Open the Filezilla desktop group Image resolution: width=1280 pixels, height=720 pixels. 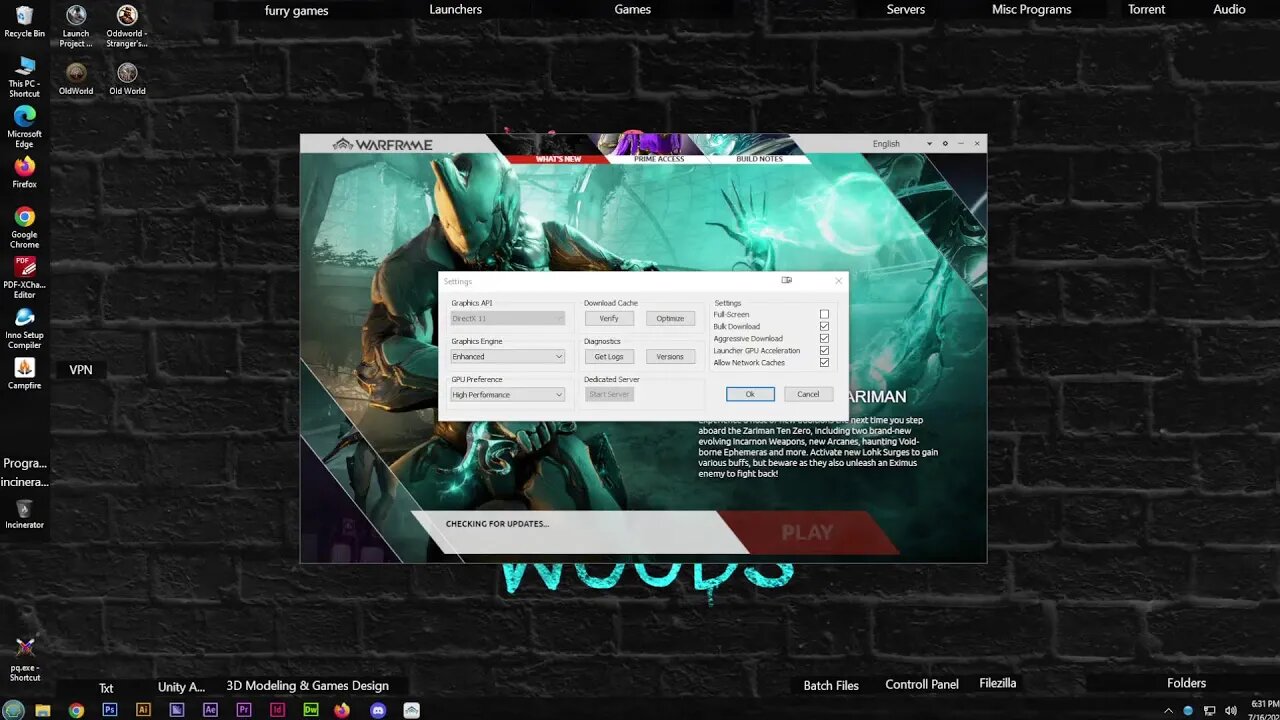pyautogui.click(x=997, y=683)
